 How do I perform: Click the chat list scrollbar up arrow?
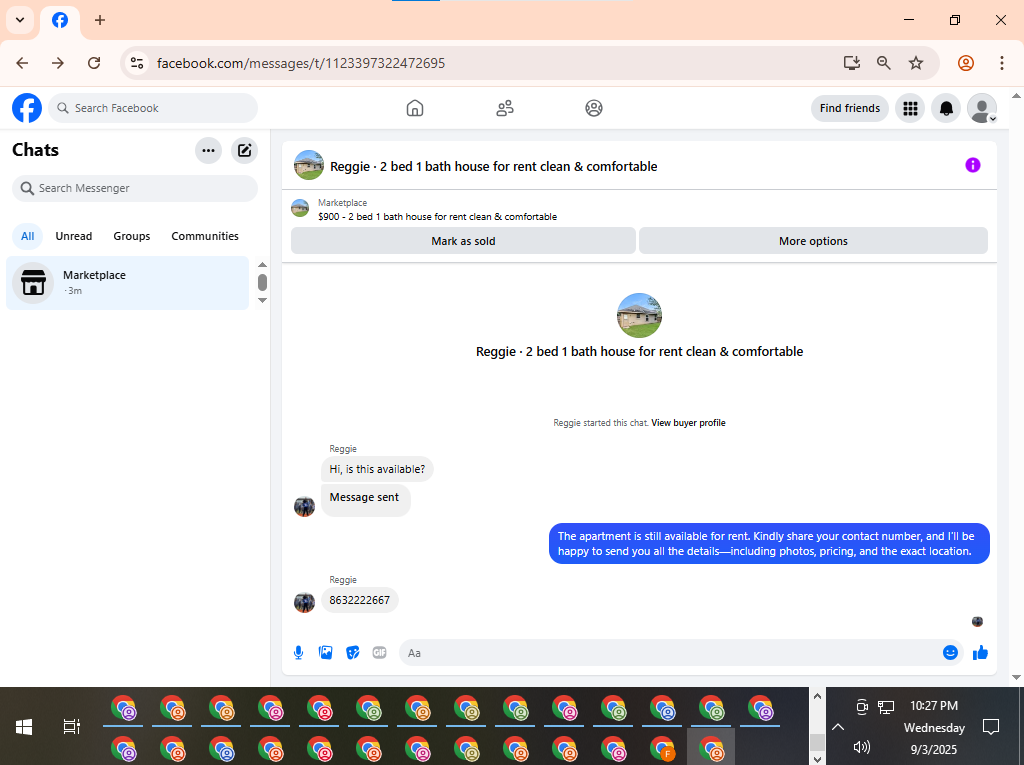[263, 265]
